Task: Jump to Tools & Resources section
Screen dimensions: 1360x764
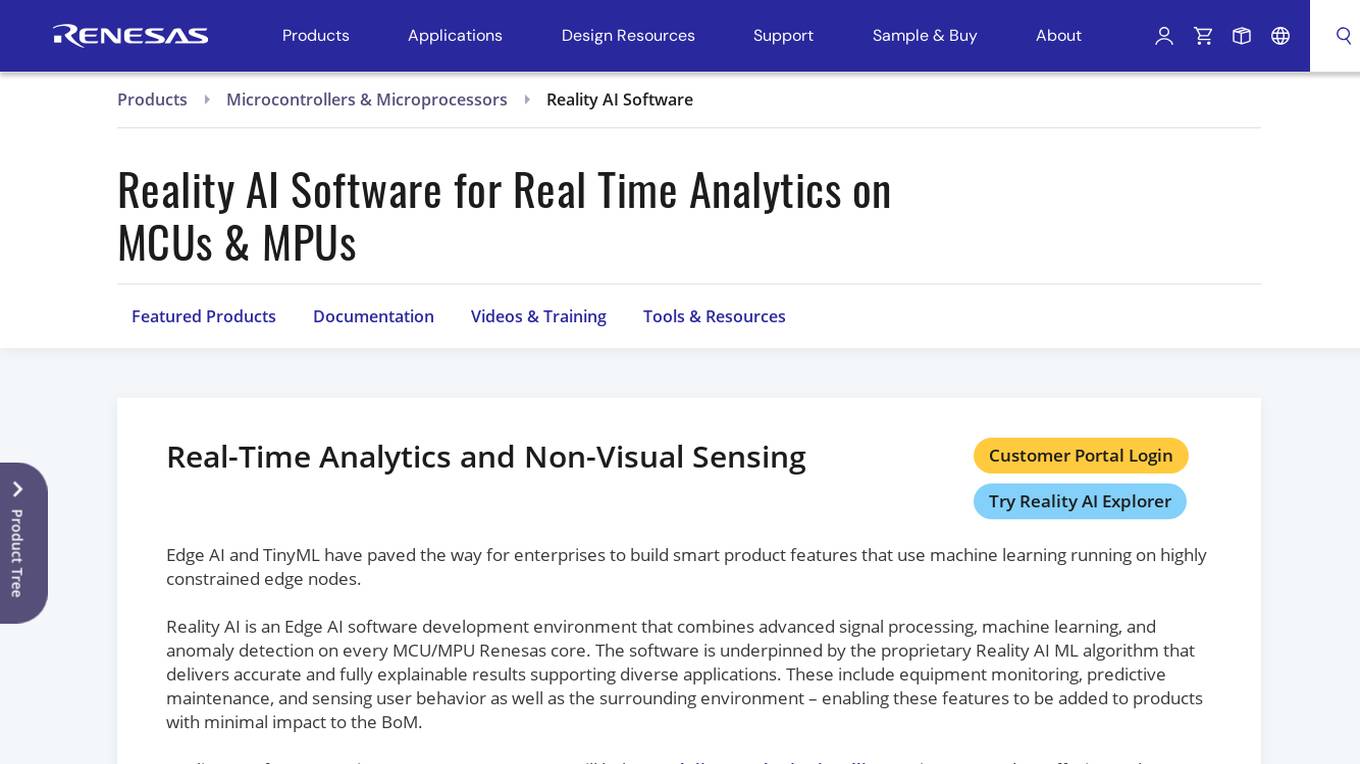Action: pyautogui.click(x=714, y=316)
